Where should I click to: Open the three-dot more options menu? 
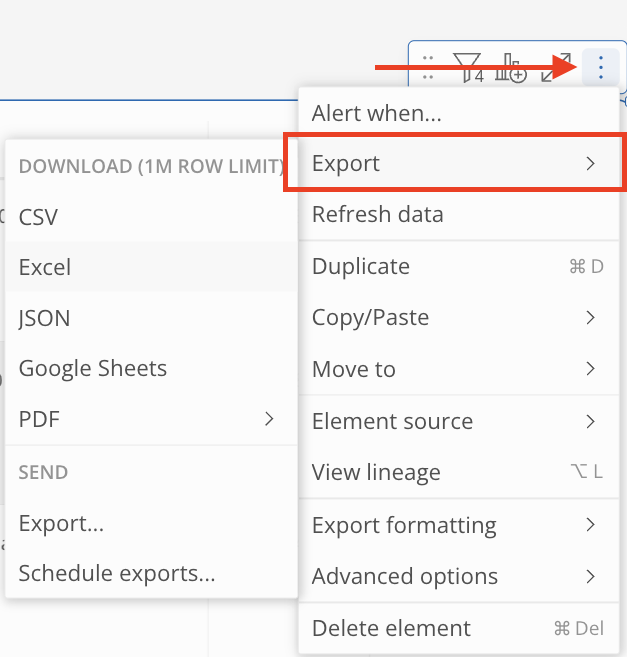pos(601,67)
